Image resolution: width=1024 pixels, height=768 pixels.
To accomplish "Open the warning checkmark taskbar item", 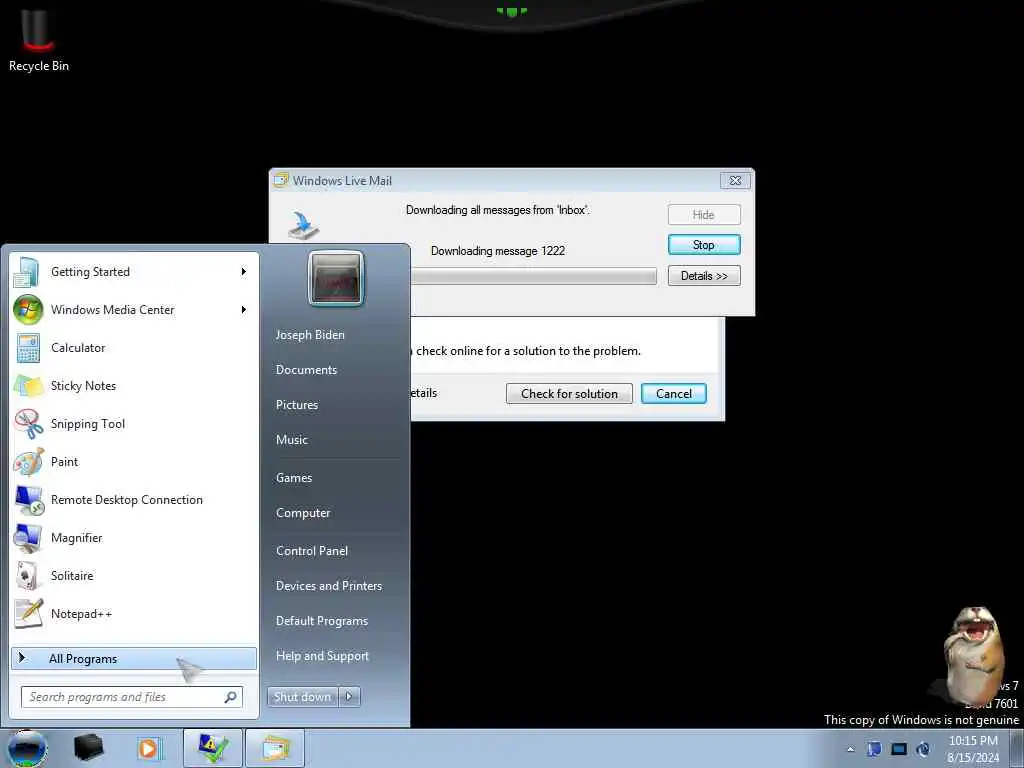I will [213, 748].
